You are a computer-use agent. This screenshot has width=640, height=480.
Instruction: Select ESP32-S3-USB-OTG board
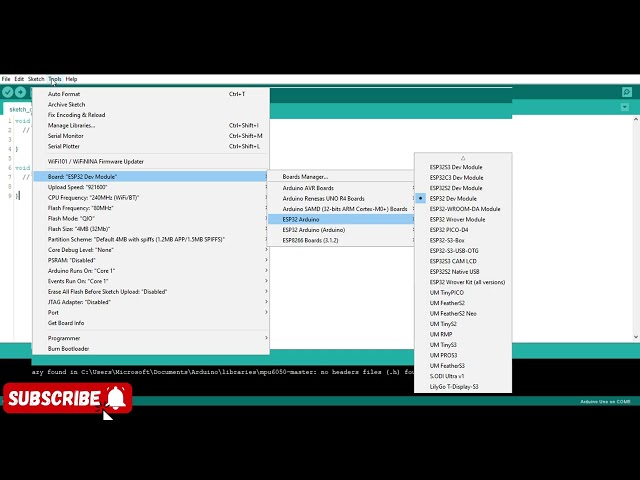(463, 251)
